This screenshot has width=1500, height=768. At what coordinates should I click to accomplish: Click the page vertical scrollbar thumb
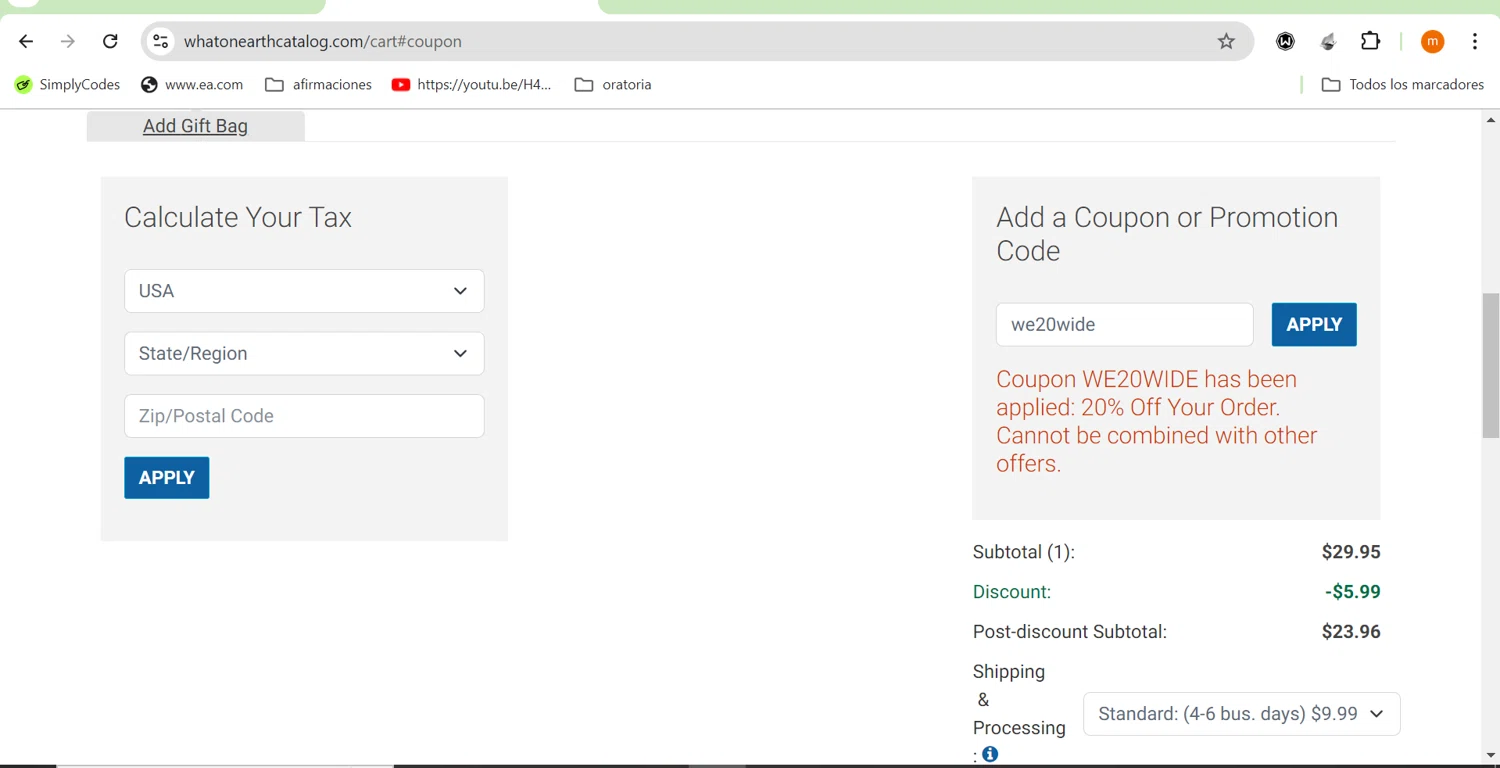coord(1490,365)
